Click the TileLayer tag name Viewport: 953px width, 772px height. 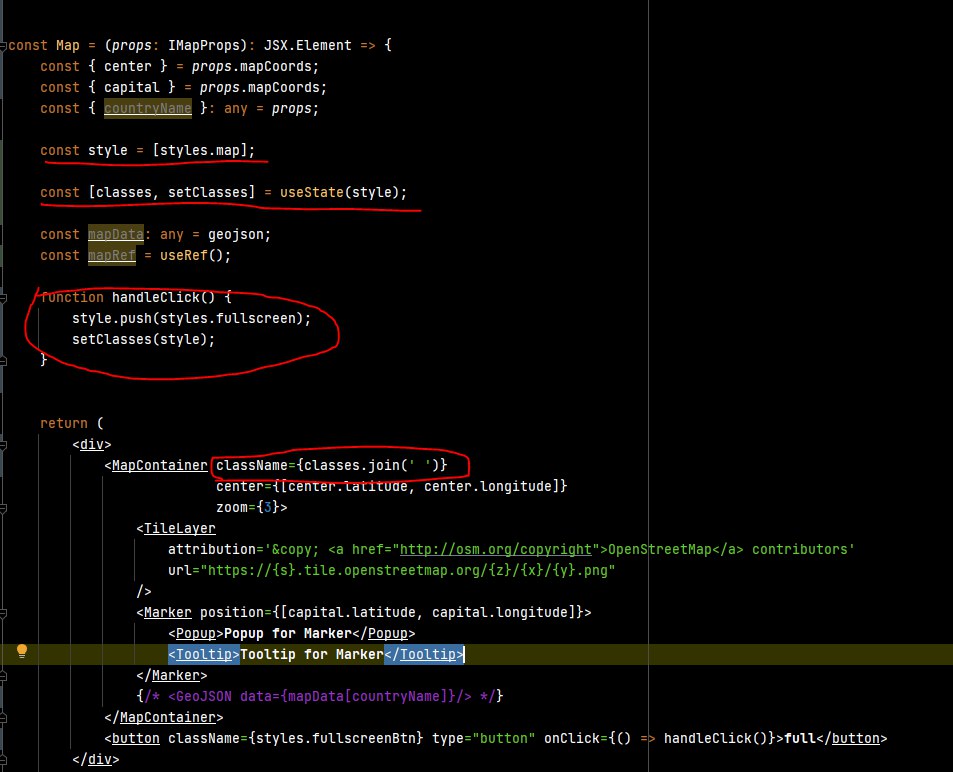pyautogui.click(x=179, y=529)
